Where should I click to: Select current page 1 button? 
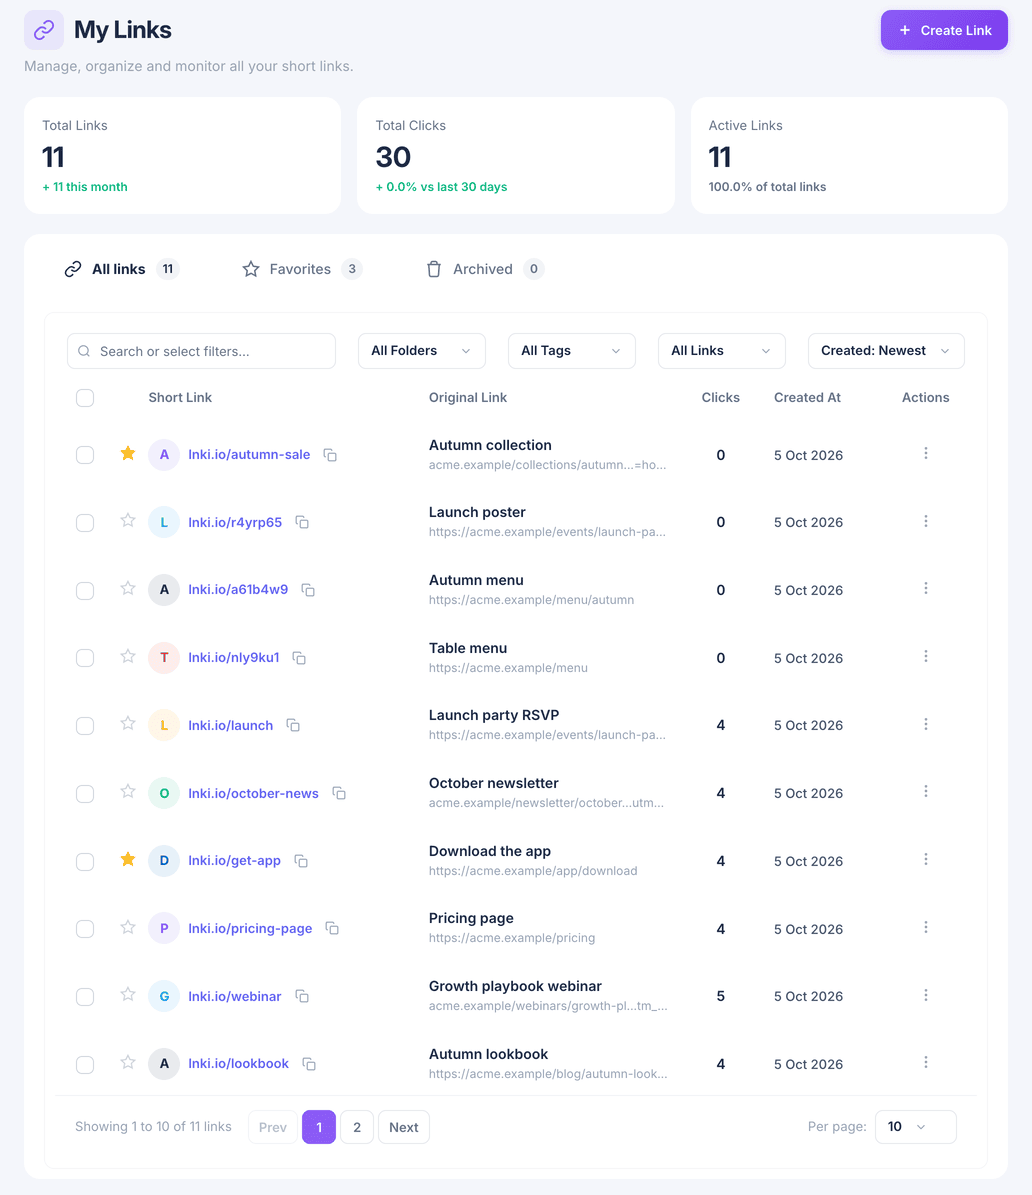pos(319,1127)
